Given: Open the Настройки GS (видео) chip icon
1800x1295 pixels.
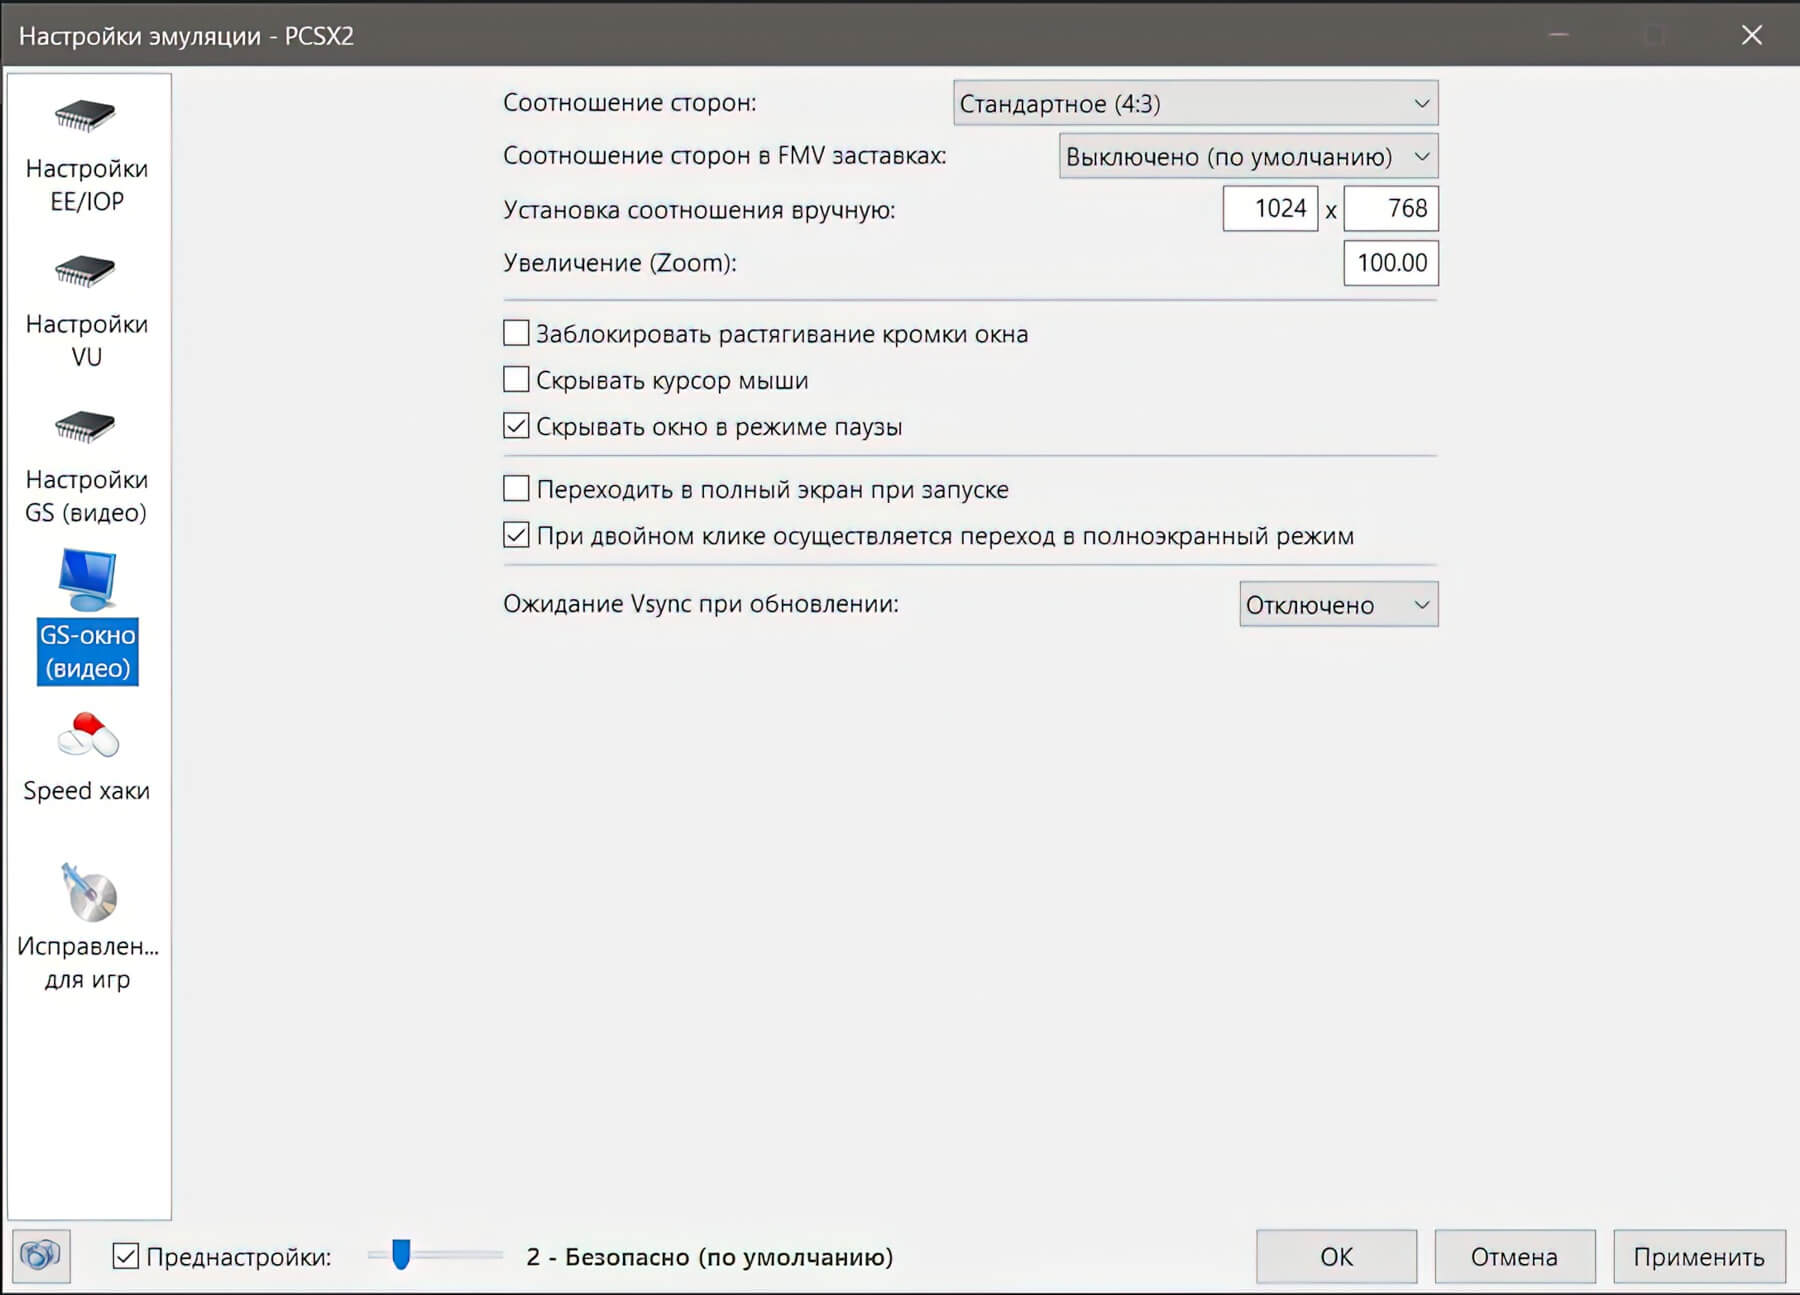Looking at the screenshot, I should click(x=85, y=426).
